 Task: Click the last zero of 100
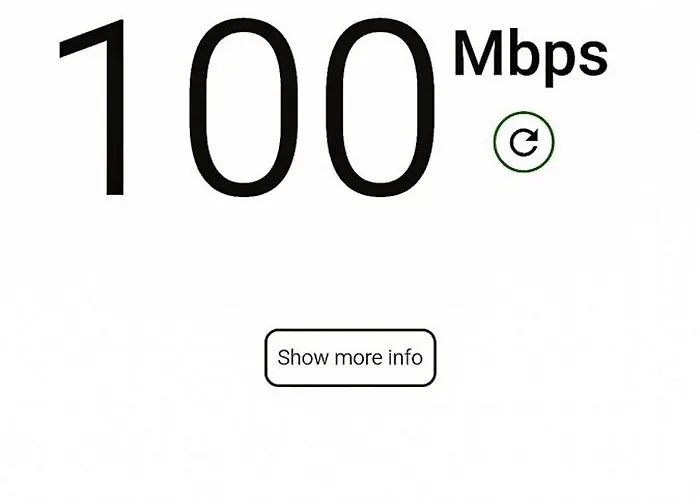[x=381, y=108]
